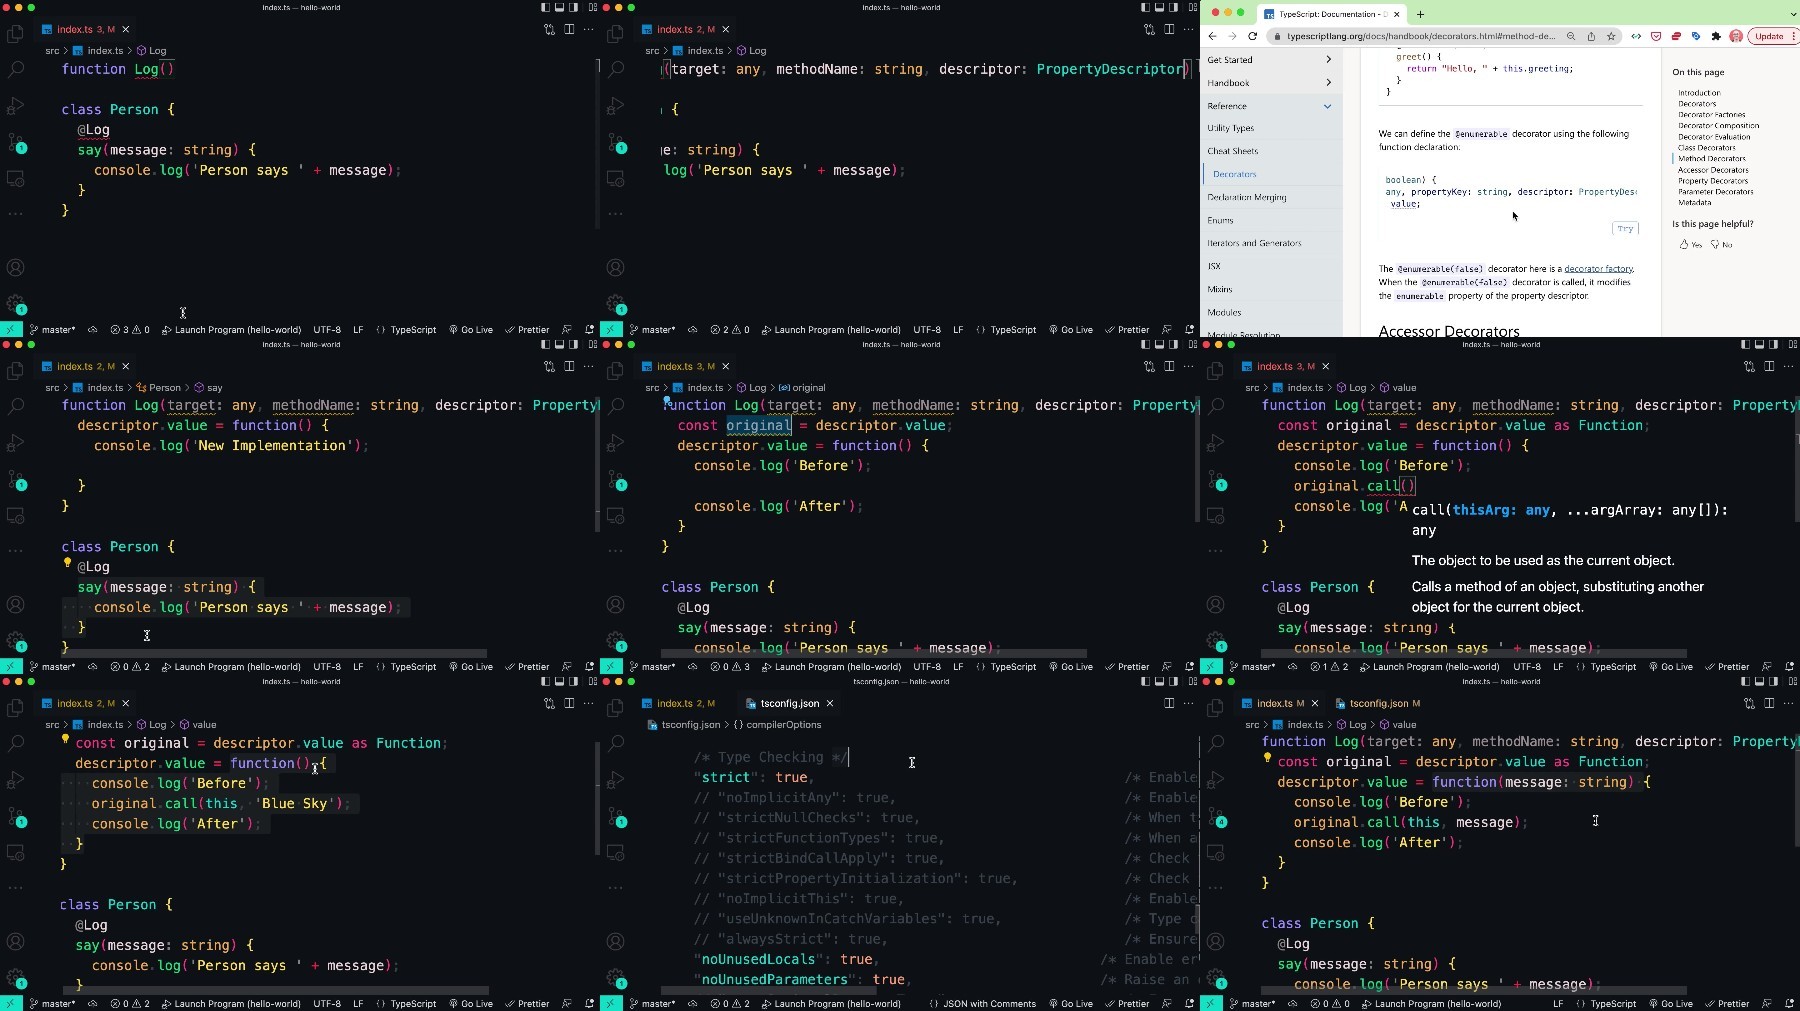Open Explorer in the 'Blue Sky' window
Screen dimensions: 1800x1011
tap(15, 708)
